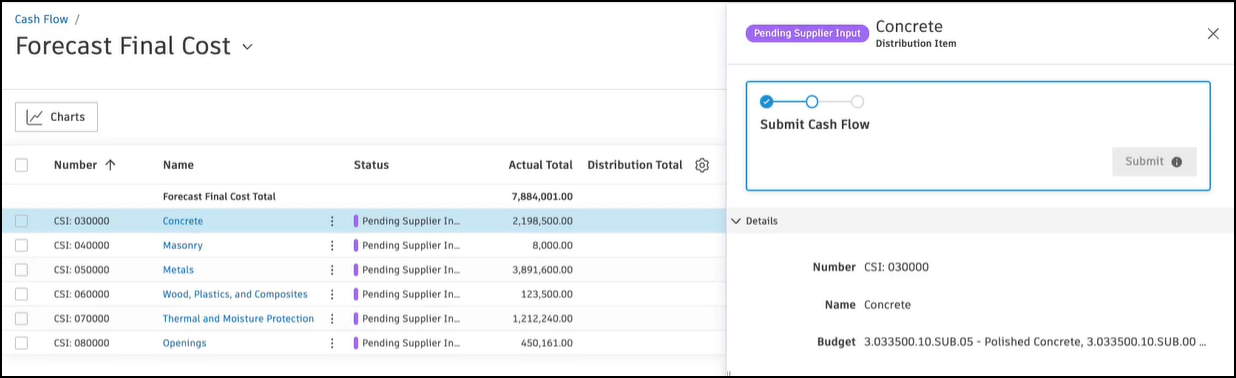The height and width of the screenshot is (378, 1236).
Task: Open the more-options menu for Metals row
Action: pos(332,270)
